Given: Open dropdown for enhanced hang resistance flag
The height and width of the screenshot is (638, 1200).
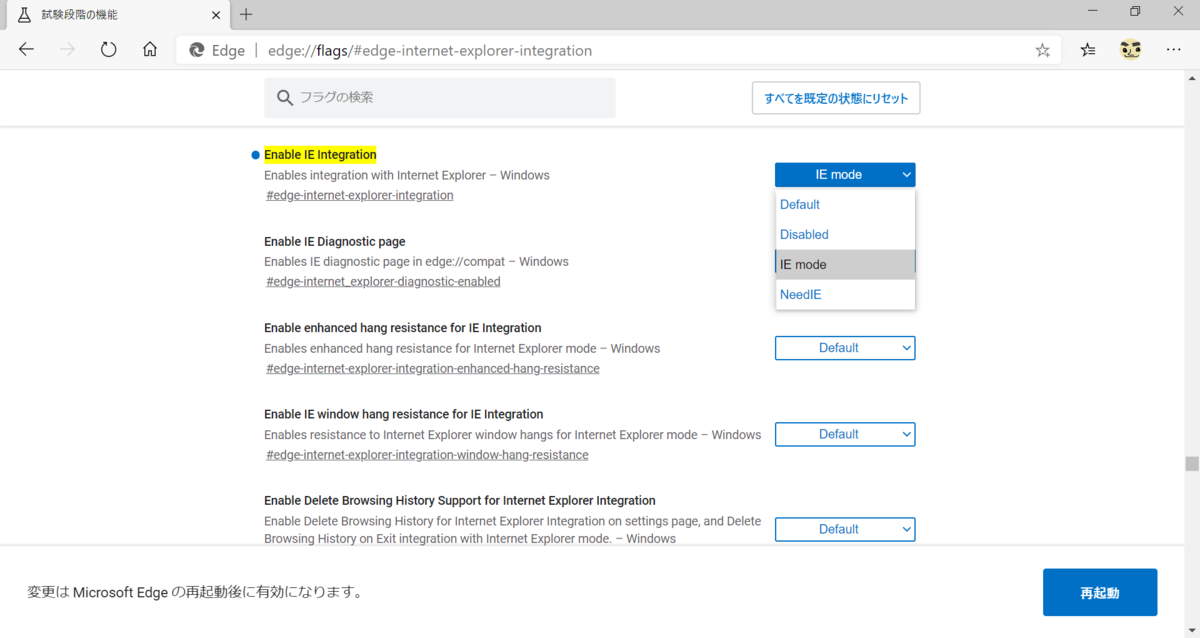Looking at the screenshot, I should click(x=845, y=348).
